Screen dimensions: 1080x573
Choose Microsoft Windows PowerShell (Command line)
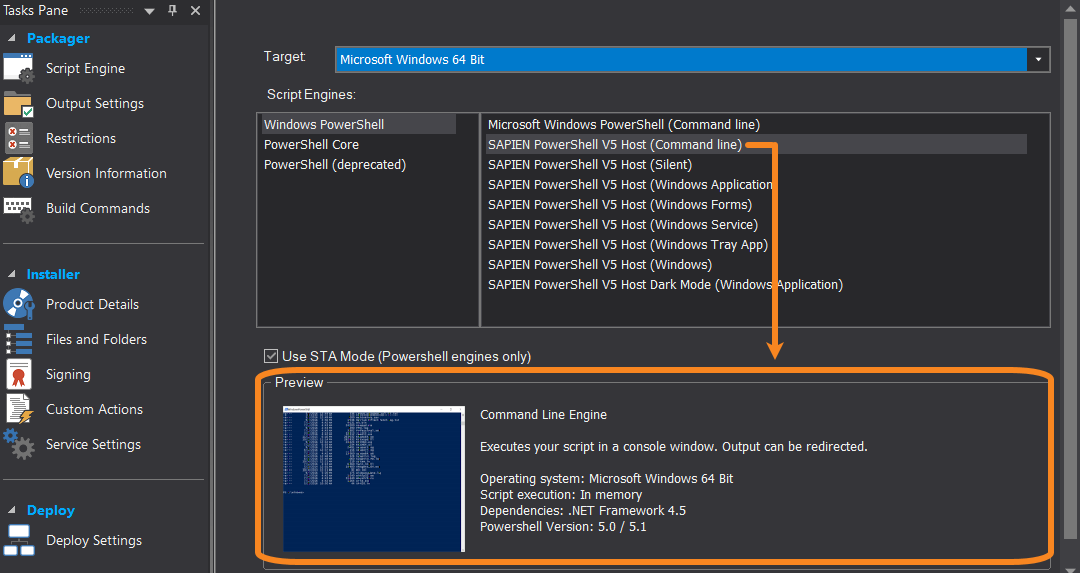coord(623,125)
